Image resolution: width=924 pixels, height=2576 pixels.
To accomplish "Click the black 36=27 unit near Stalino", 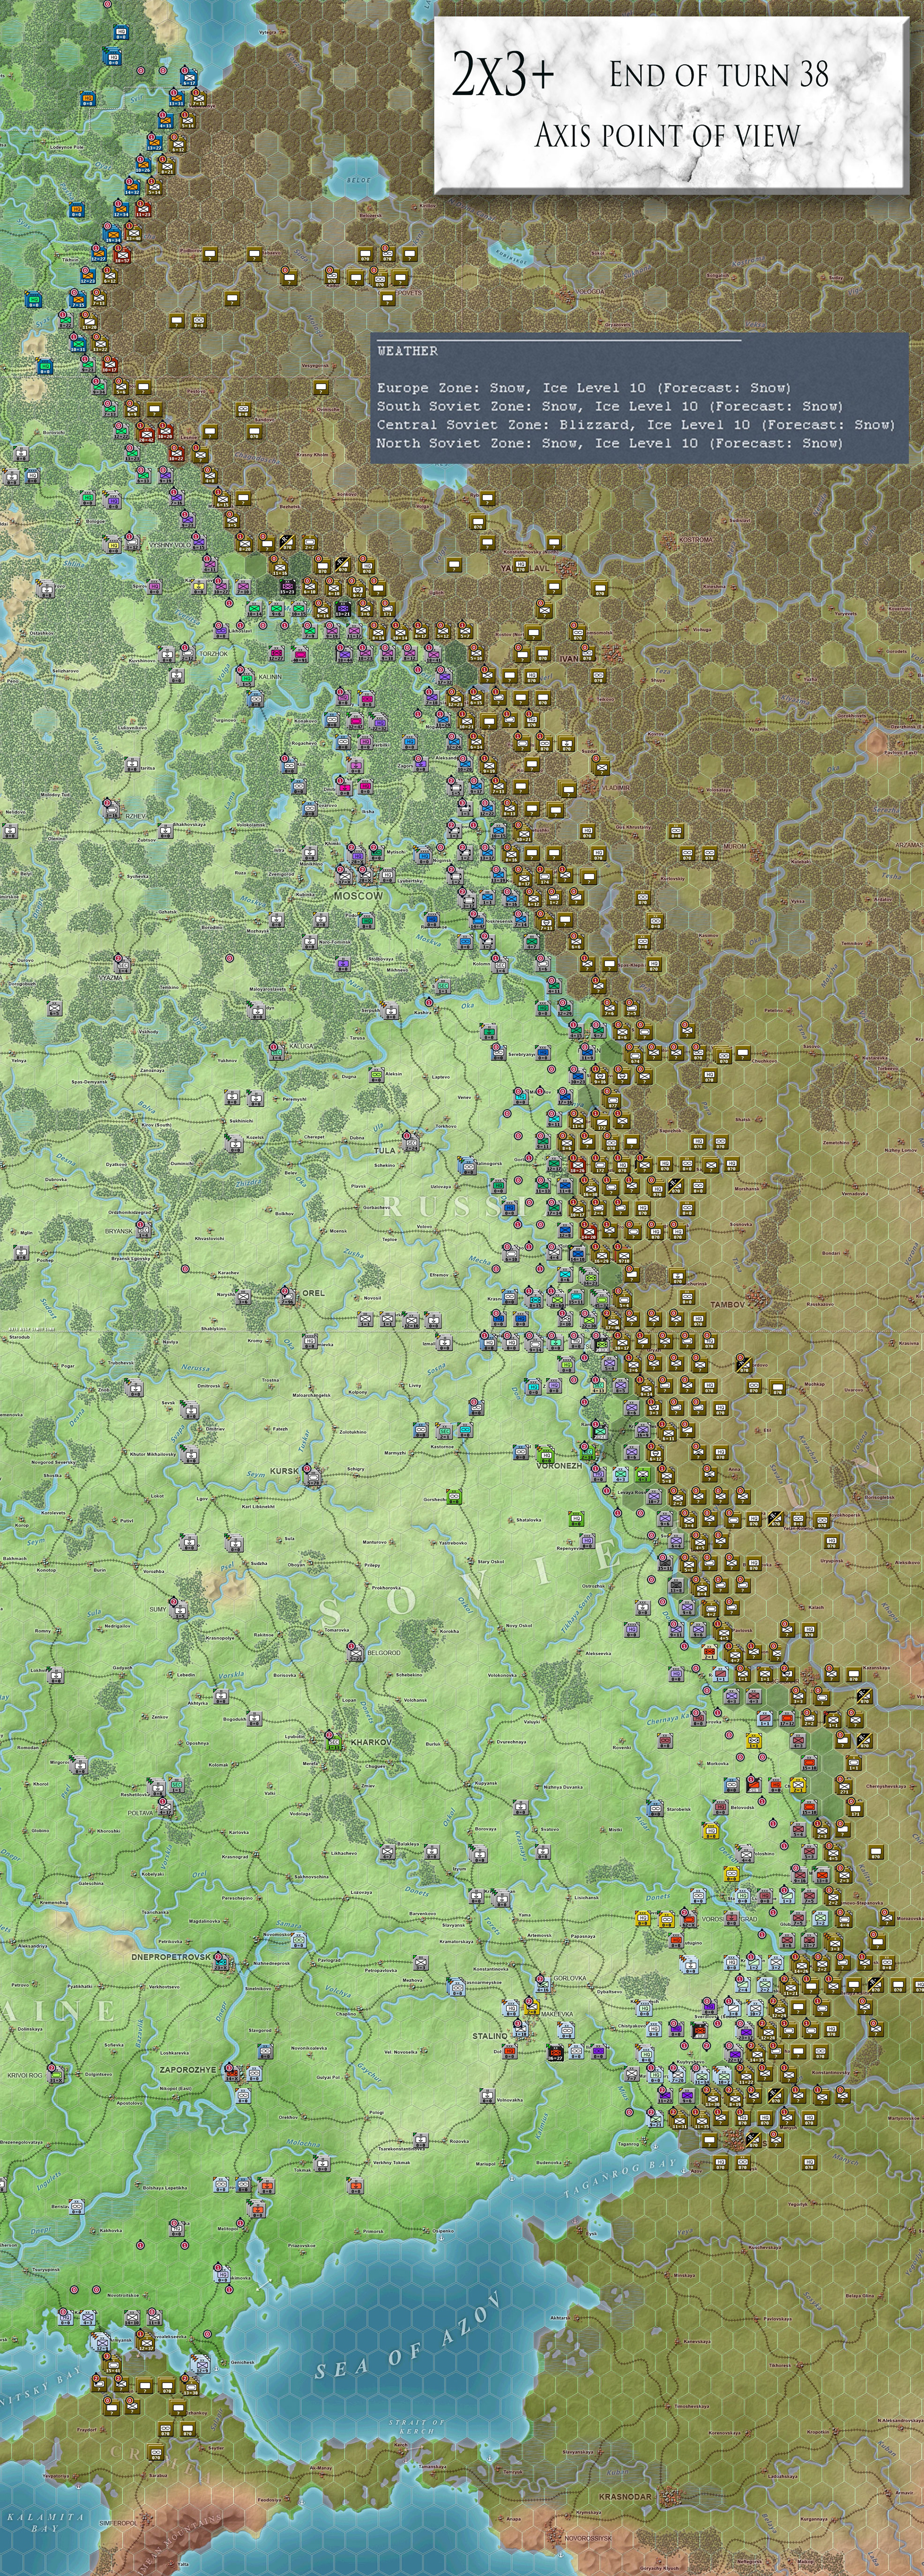I will click(x=557, y=2053).
